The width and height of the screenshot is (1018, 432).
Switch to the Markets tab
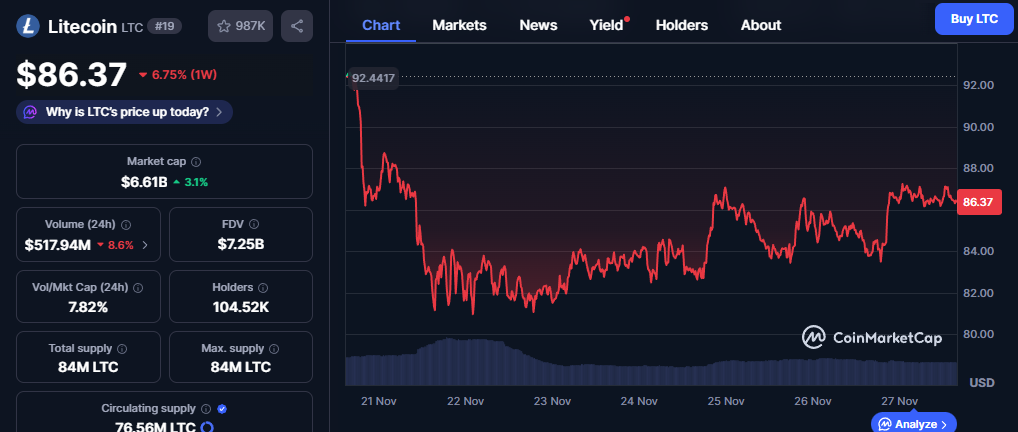click(459, 25)
